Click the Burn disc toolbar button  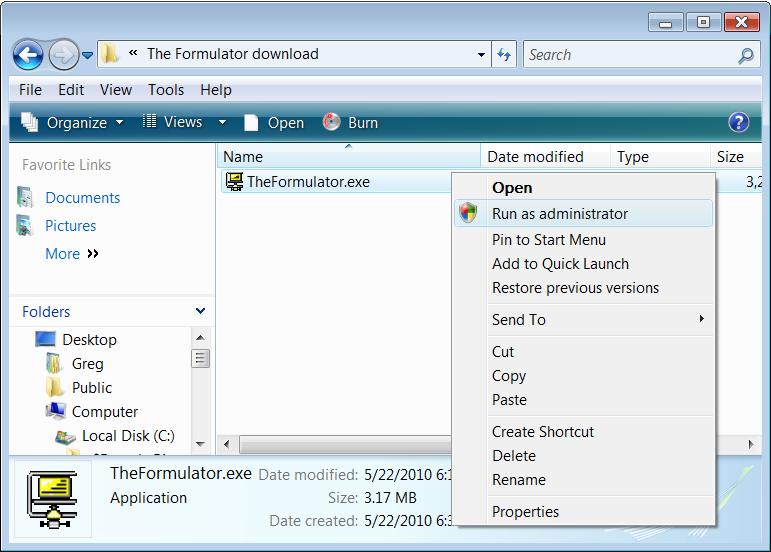351,122
